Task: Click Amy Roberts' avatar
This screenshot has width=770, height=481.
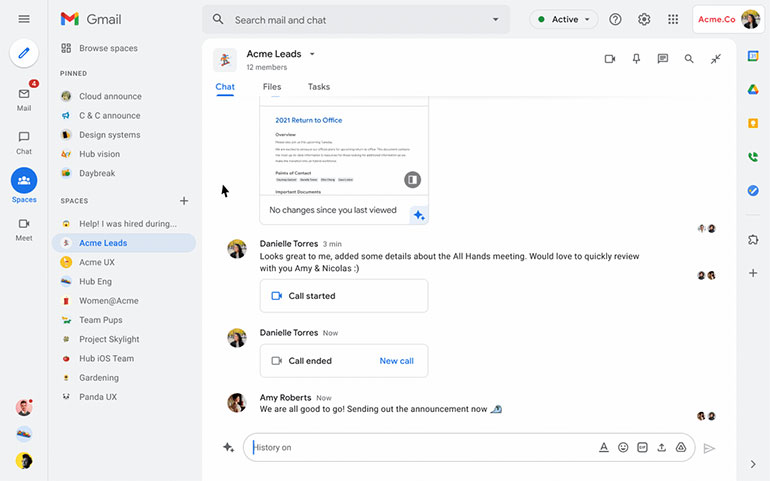Action: (237, 402)
